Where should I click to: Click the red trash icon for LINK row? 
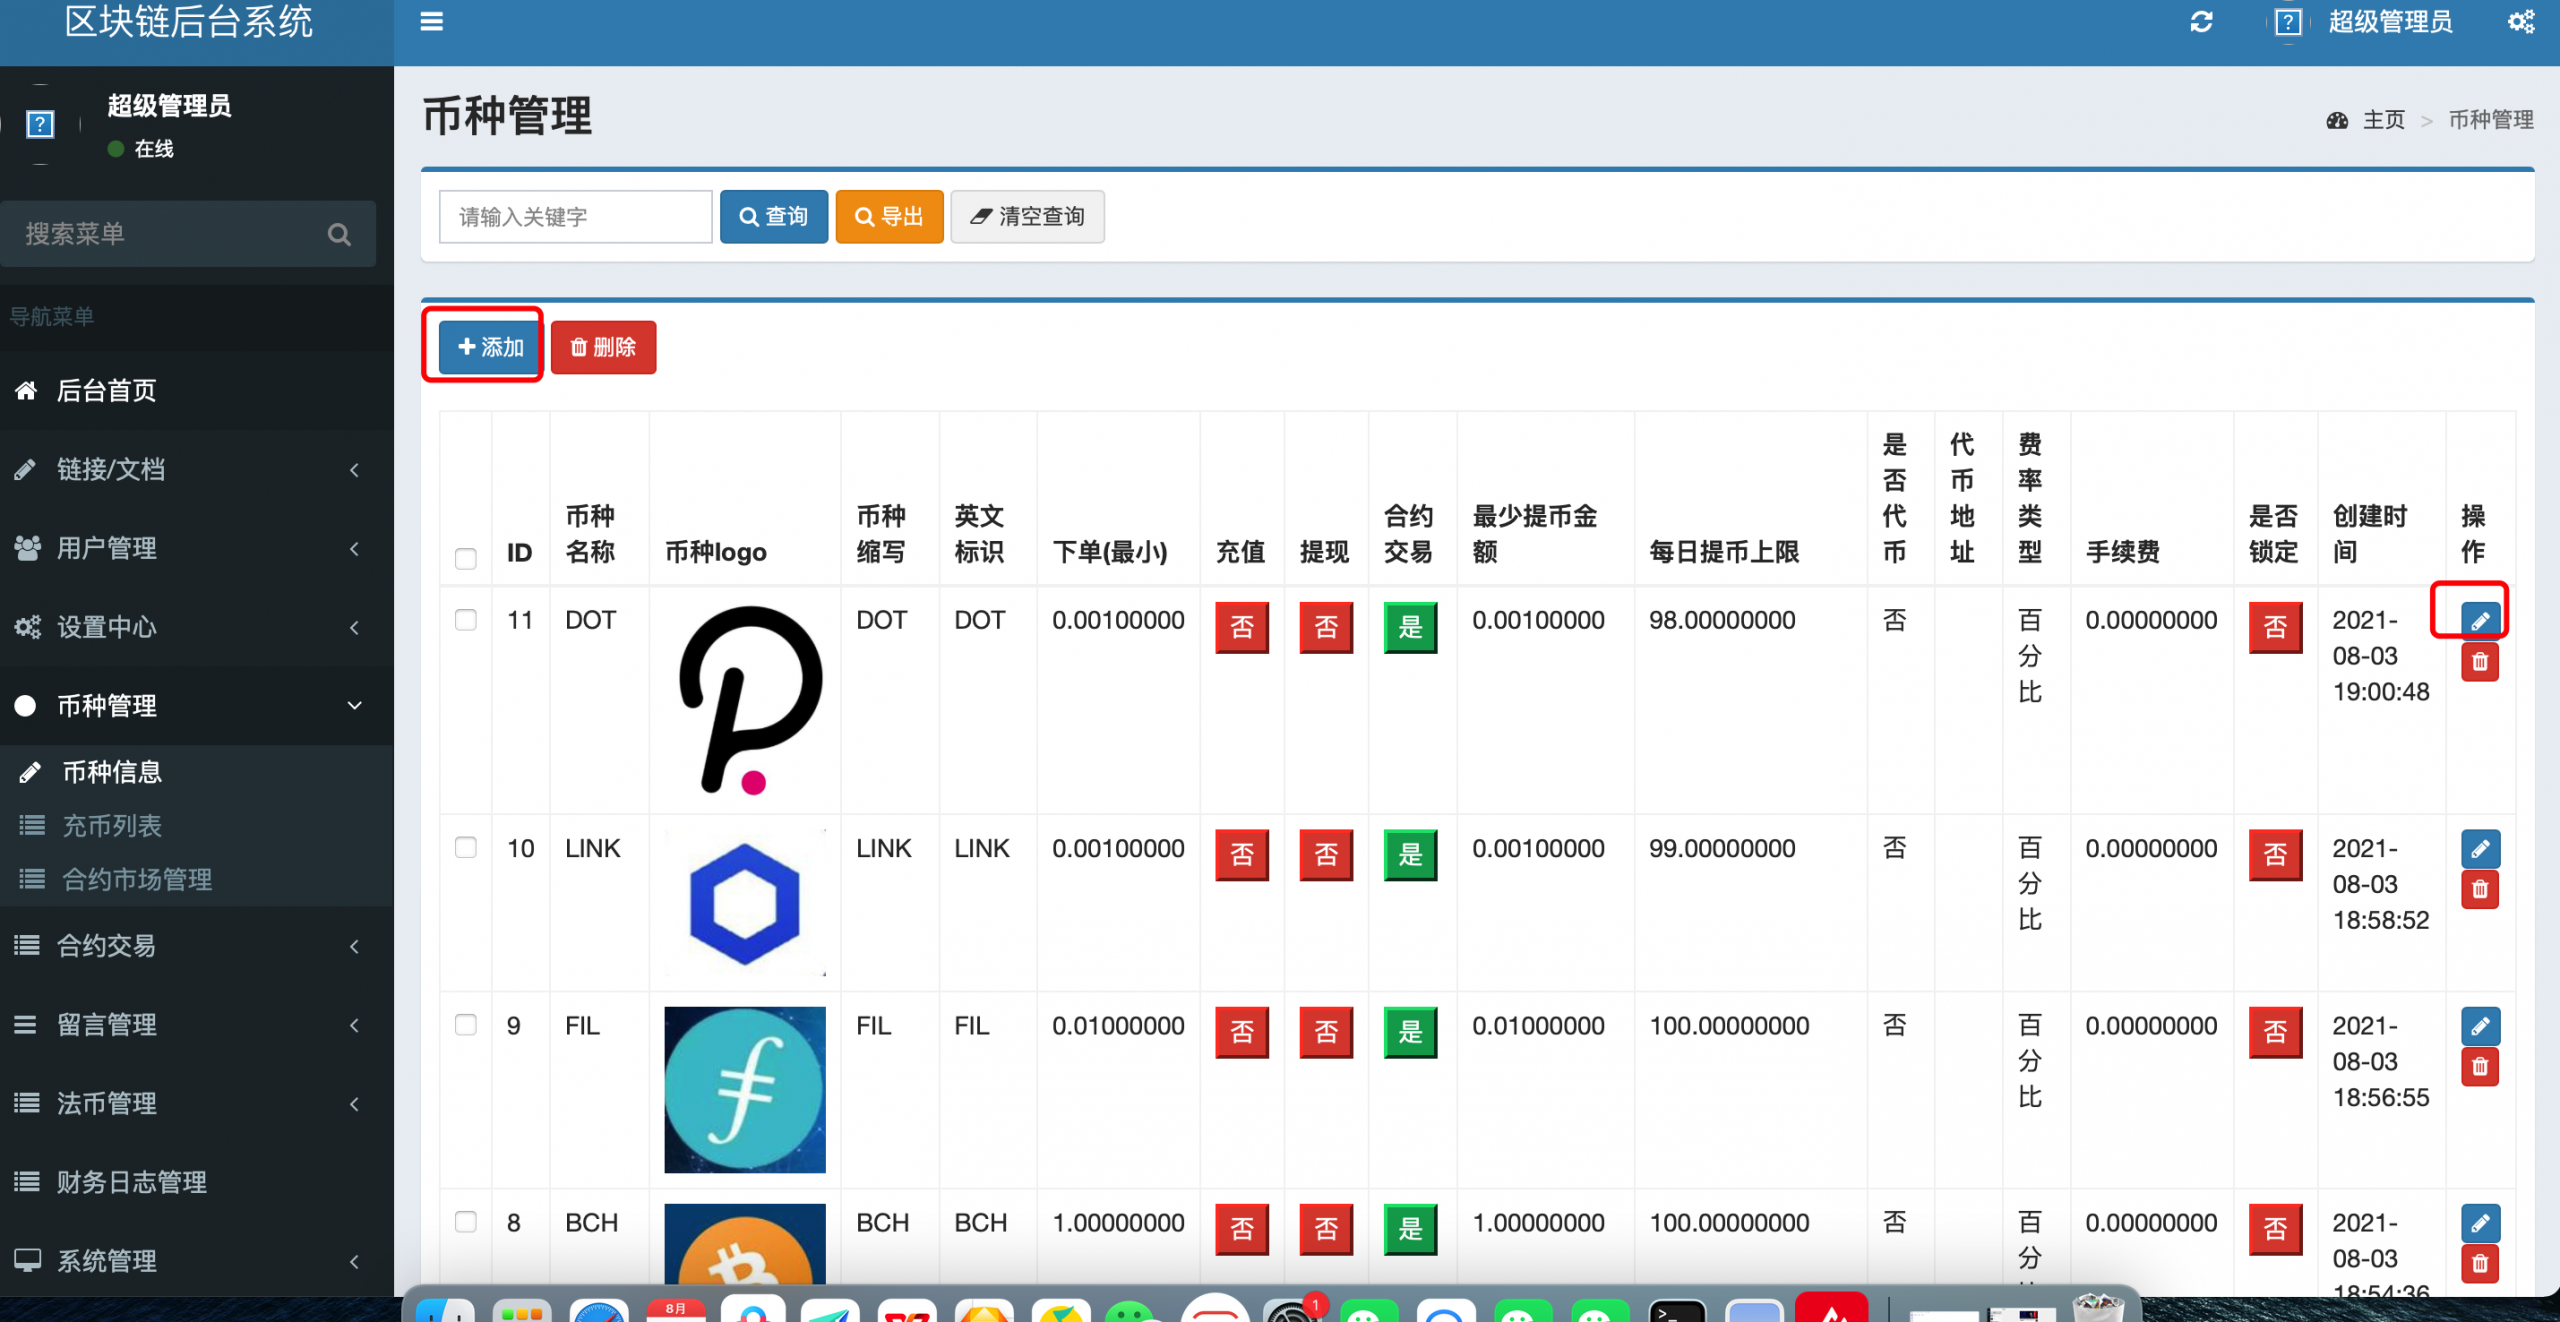pyautogui.click(x=2479, y=889)
